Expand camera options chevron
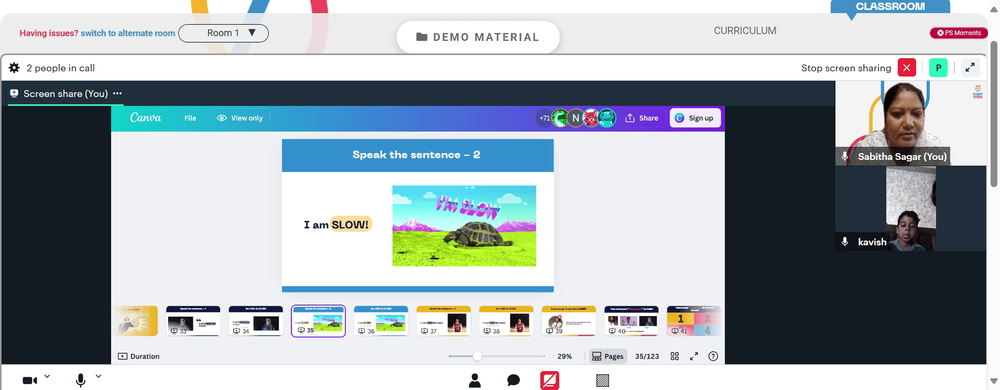The height and width of the screenshot is (390, 1000). [x=47, y=376]
